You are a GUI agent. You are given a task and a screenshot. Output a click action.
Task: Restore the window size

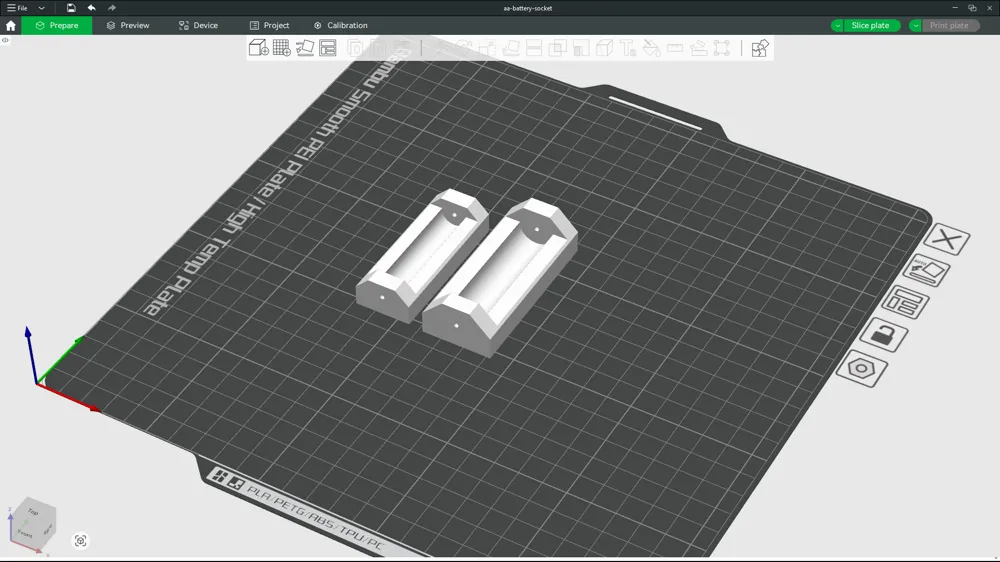click(972, 8)
